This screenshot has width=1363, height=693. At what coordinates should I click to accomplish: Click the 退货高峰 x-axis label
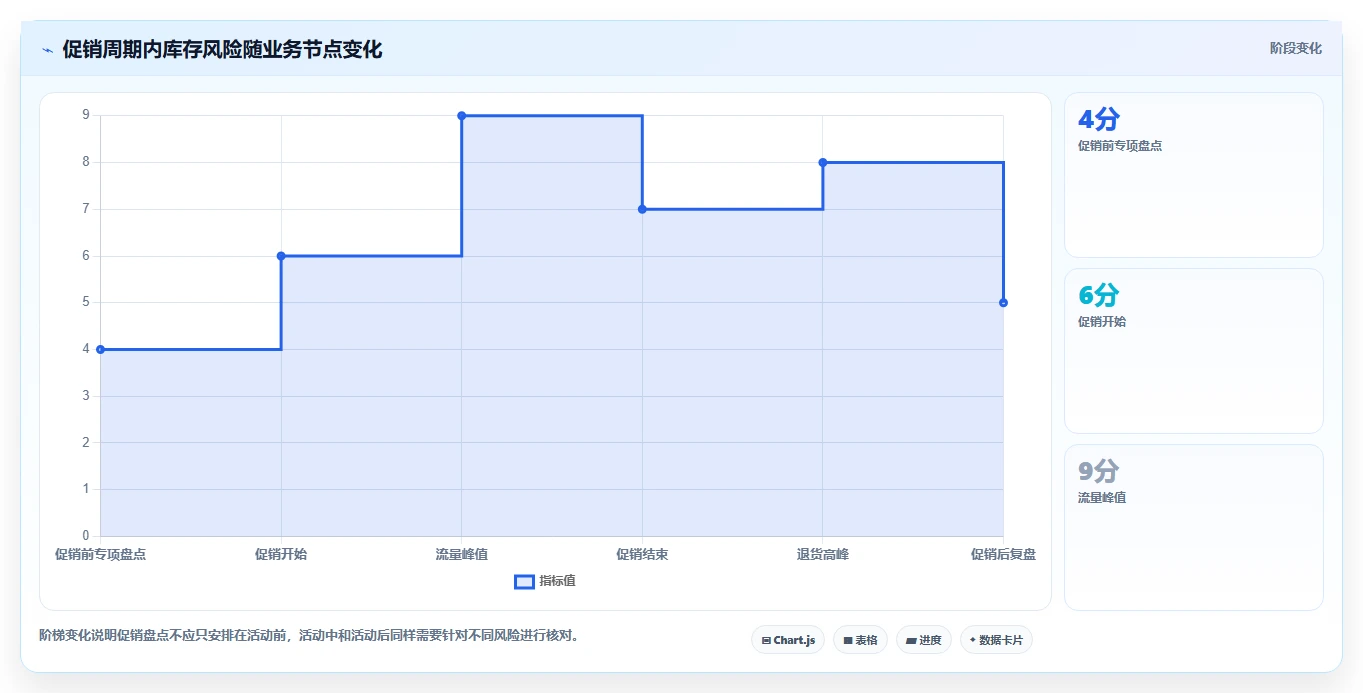point(823,554)
